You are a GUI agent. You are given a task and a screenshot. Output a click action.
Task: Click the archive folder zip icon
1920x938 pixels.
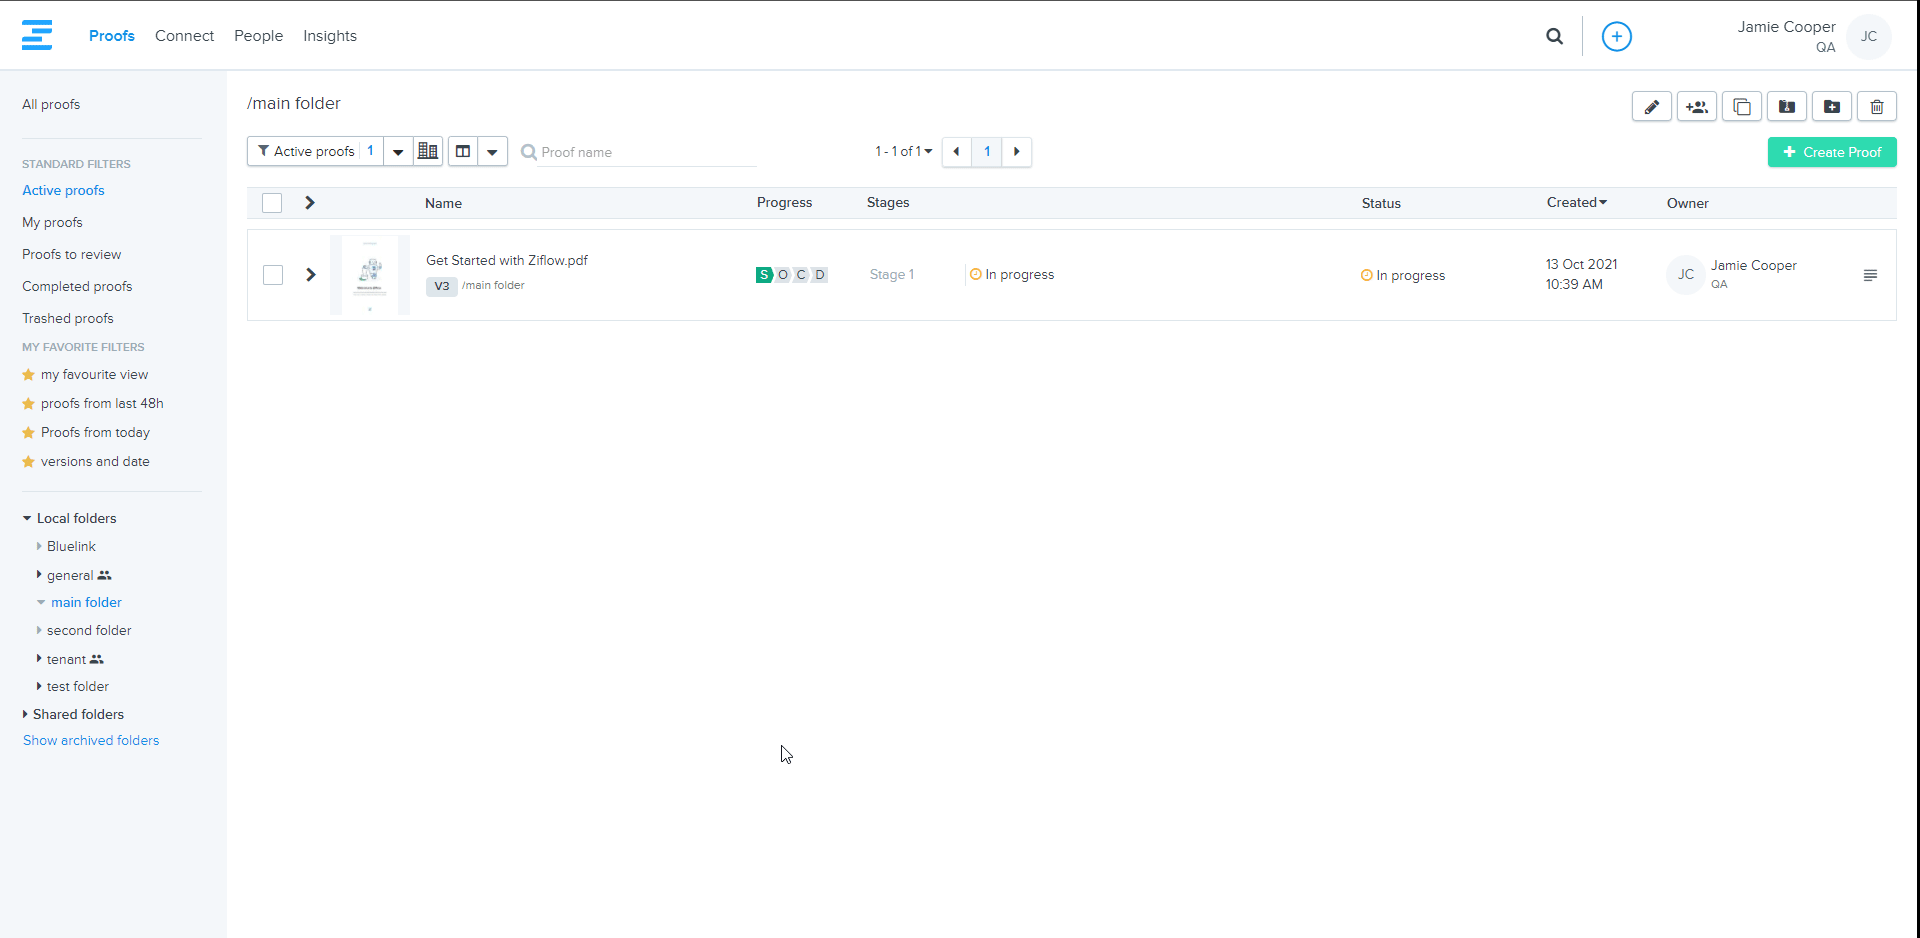coord(1786,107)
